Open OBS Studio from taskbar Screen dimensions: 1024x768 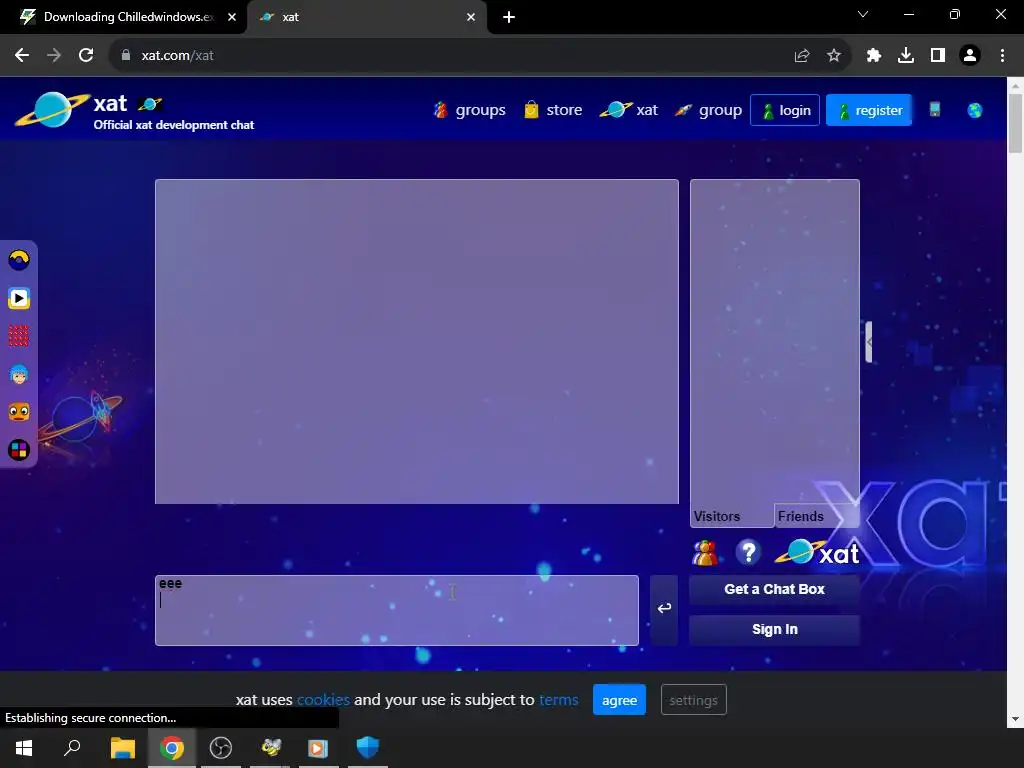[221, 748]
